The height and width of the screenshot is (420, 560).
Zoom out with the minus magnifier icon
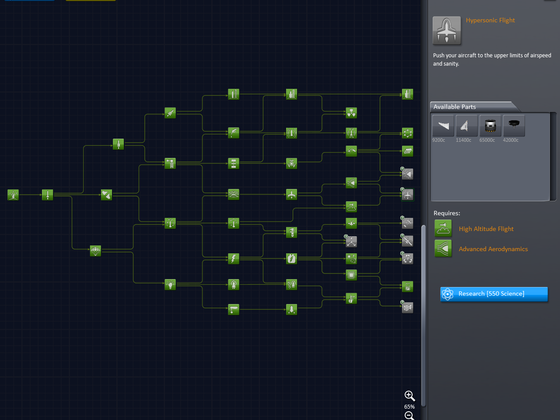click(x=409, y=416)
